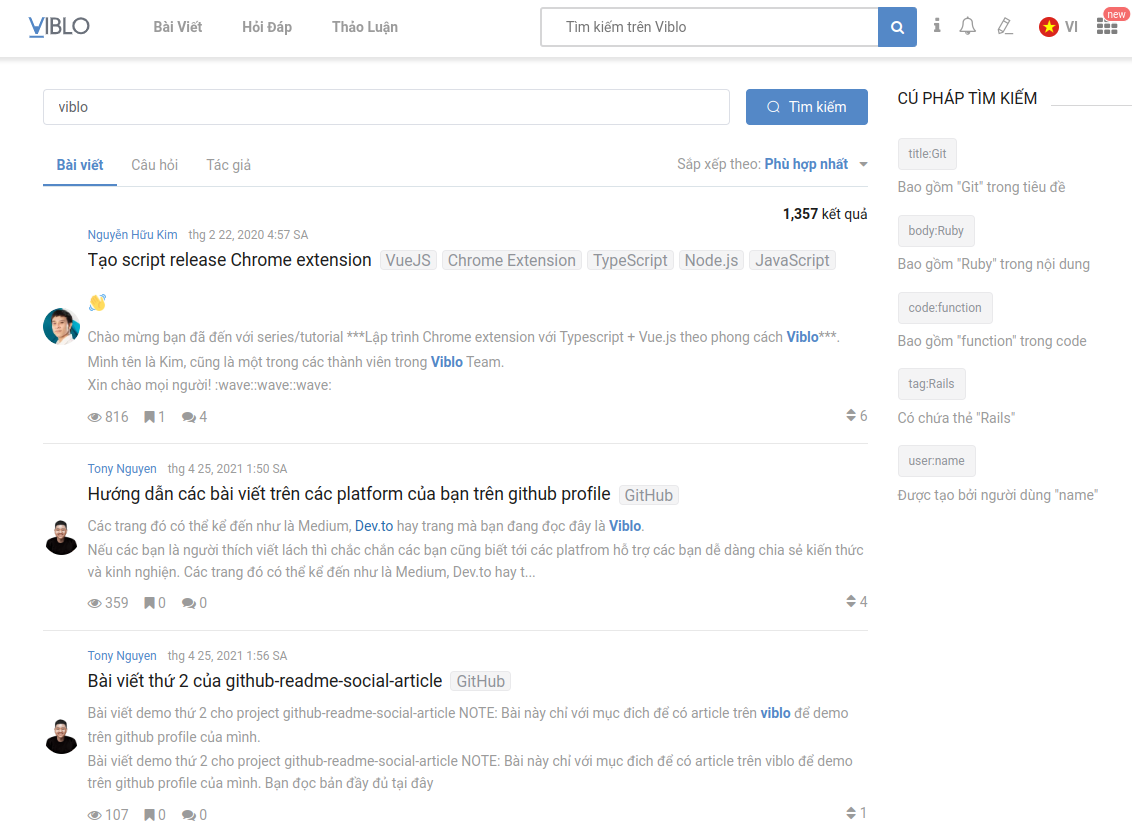Open the 'Thảo Luận' menu item
1132x833 pixels.
[x=364, y=27]
